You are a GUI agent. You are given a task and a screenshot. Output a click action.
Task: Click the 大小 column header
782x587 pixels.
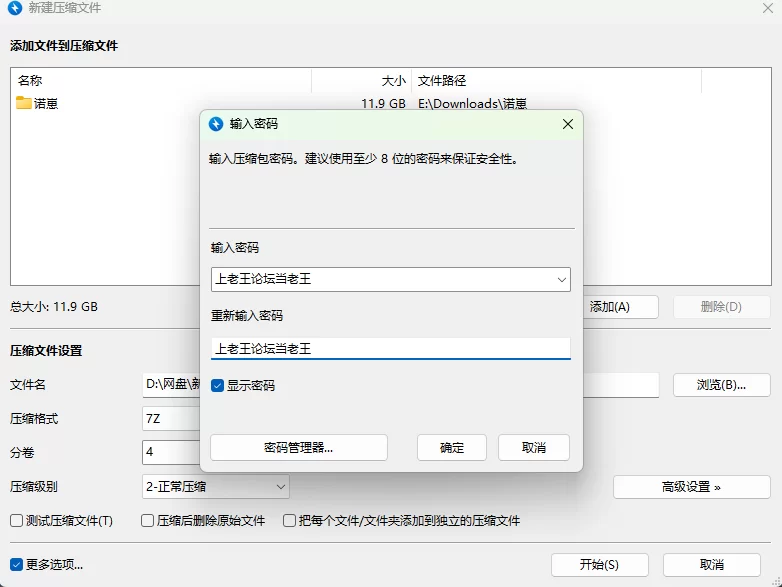[362, 80]
